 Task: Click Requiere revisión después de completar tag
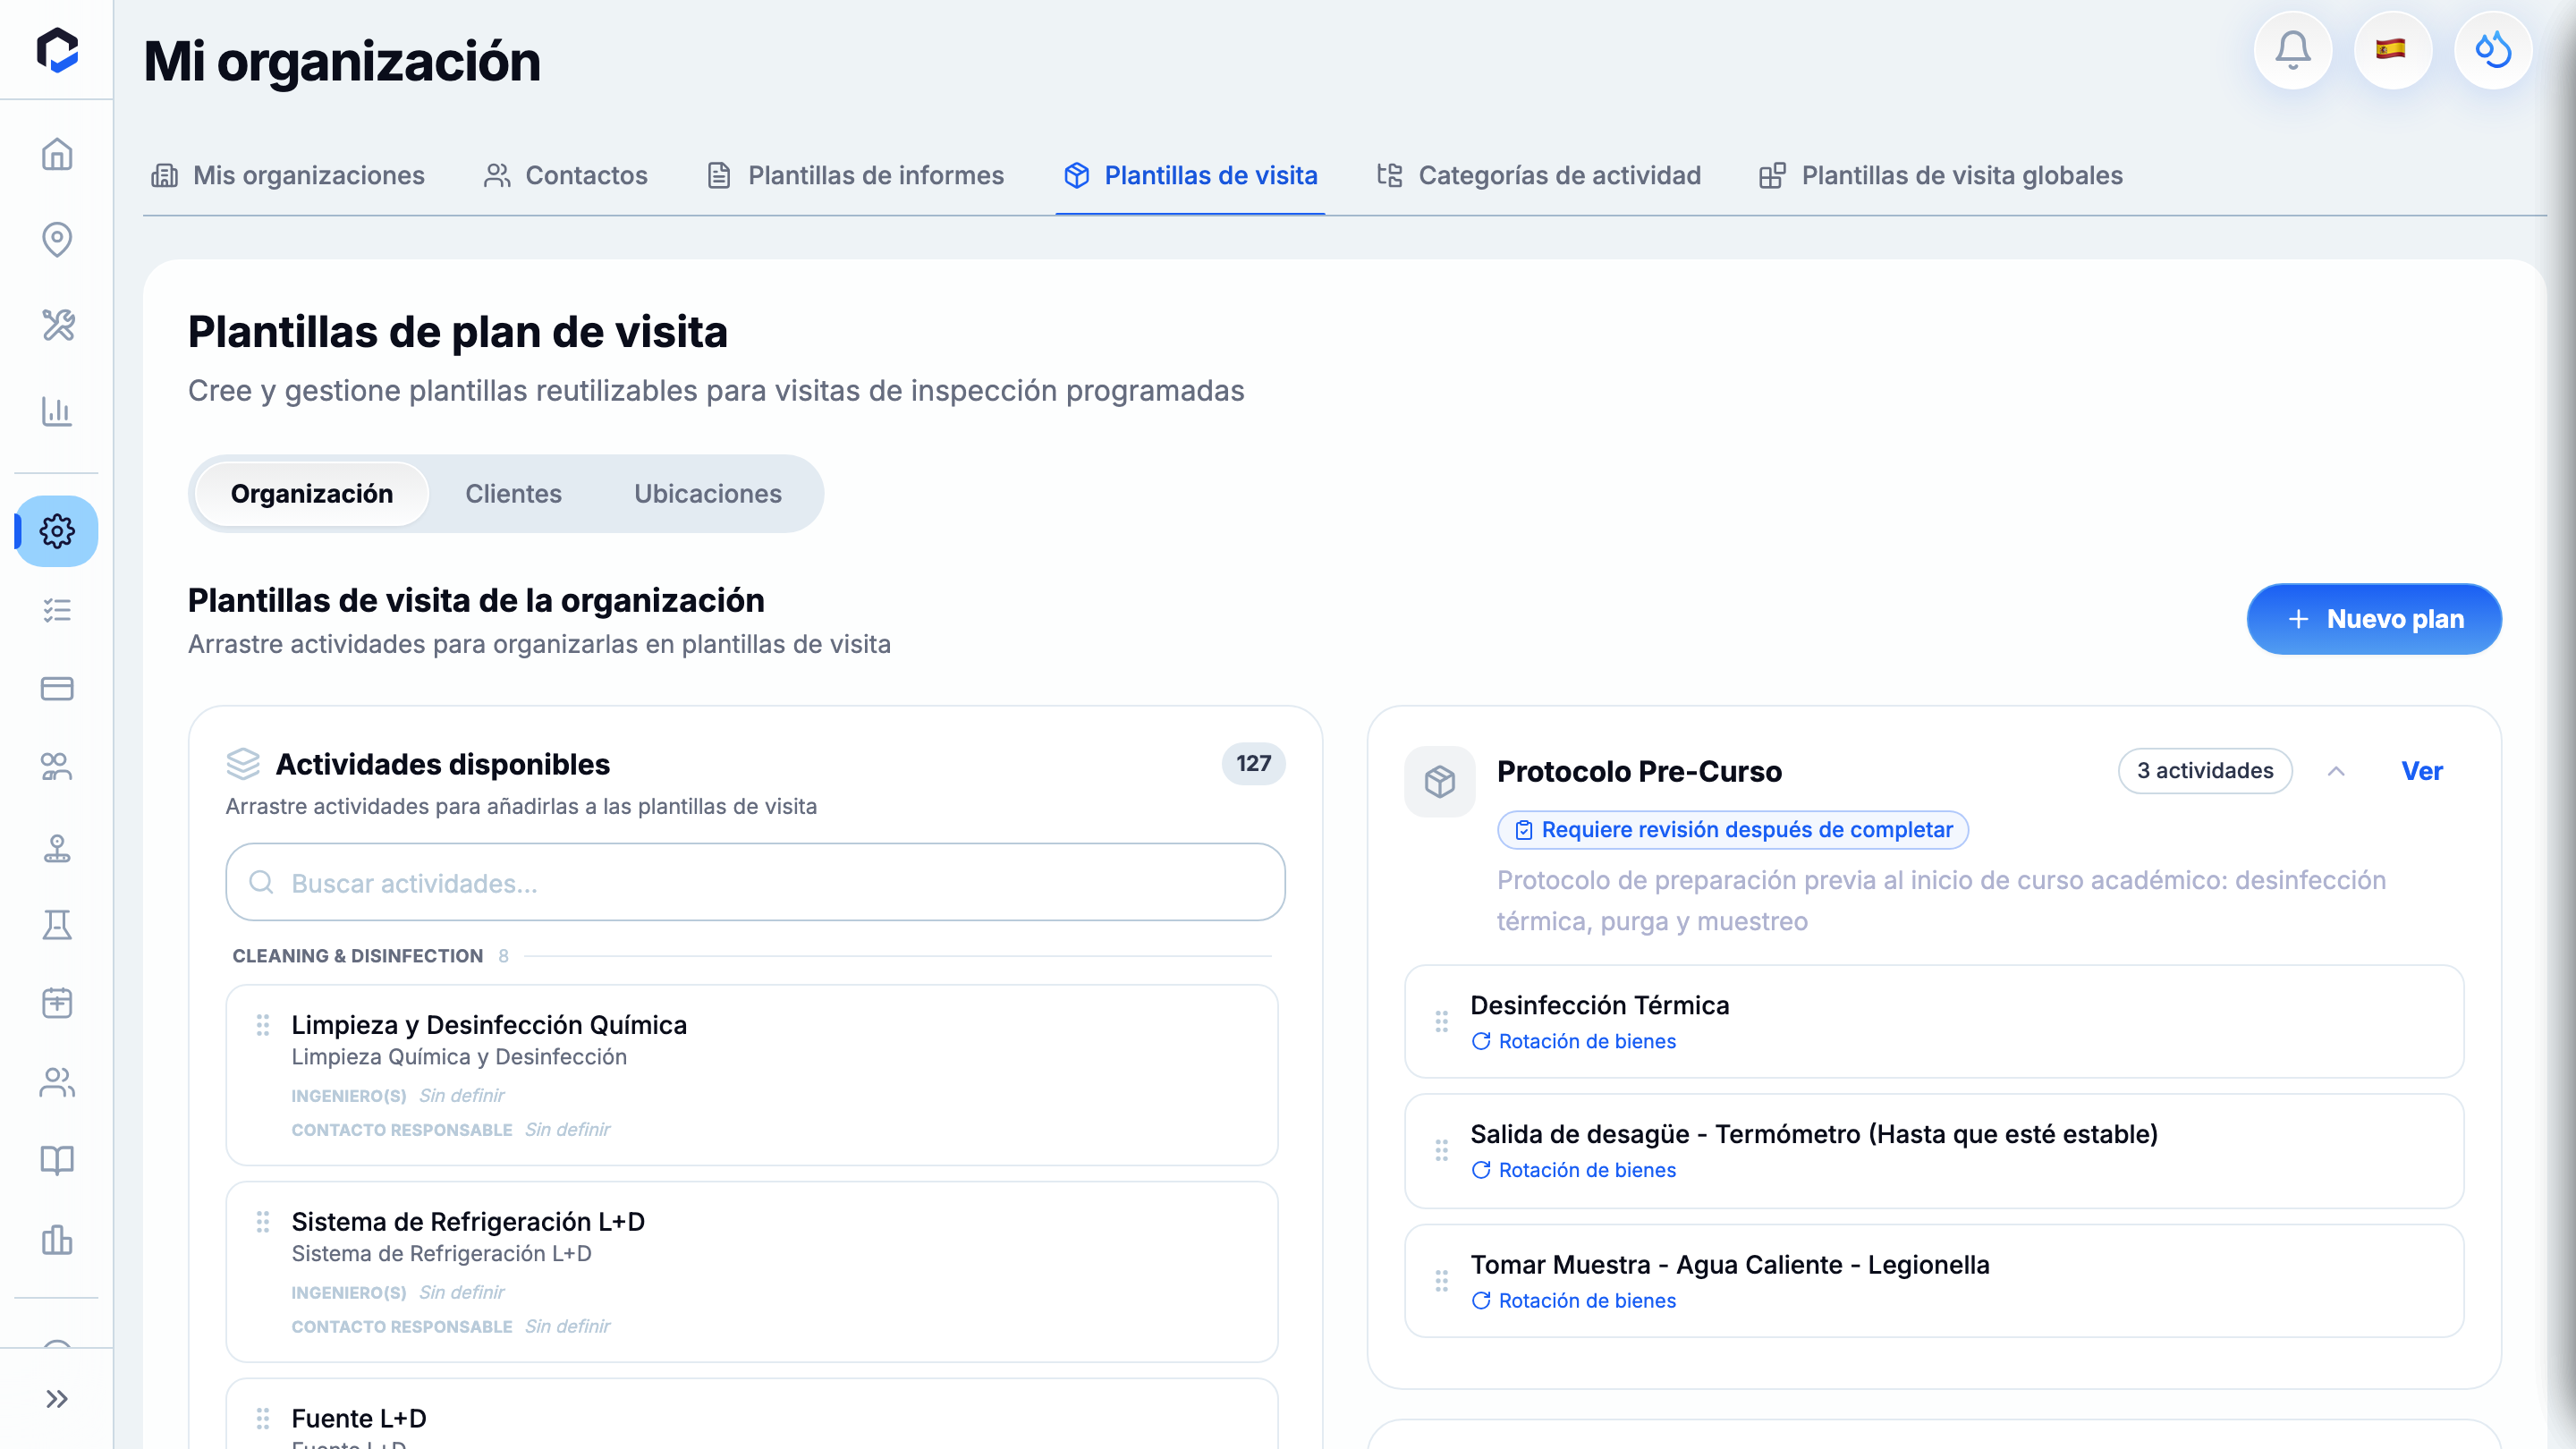tap(1732, 830)
